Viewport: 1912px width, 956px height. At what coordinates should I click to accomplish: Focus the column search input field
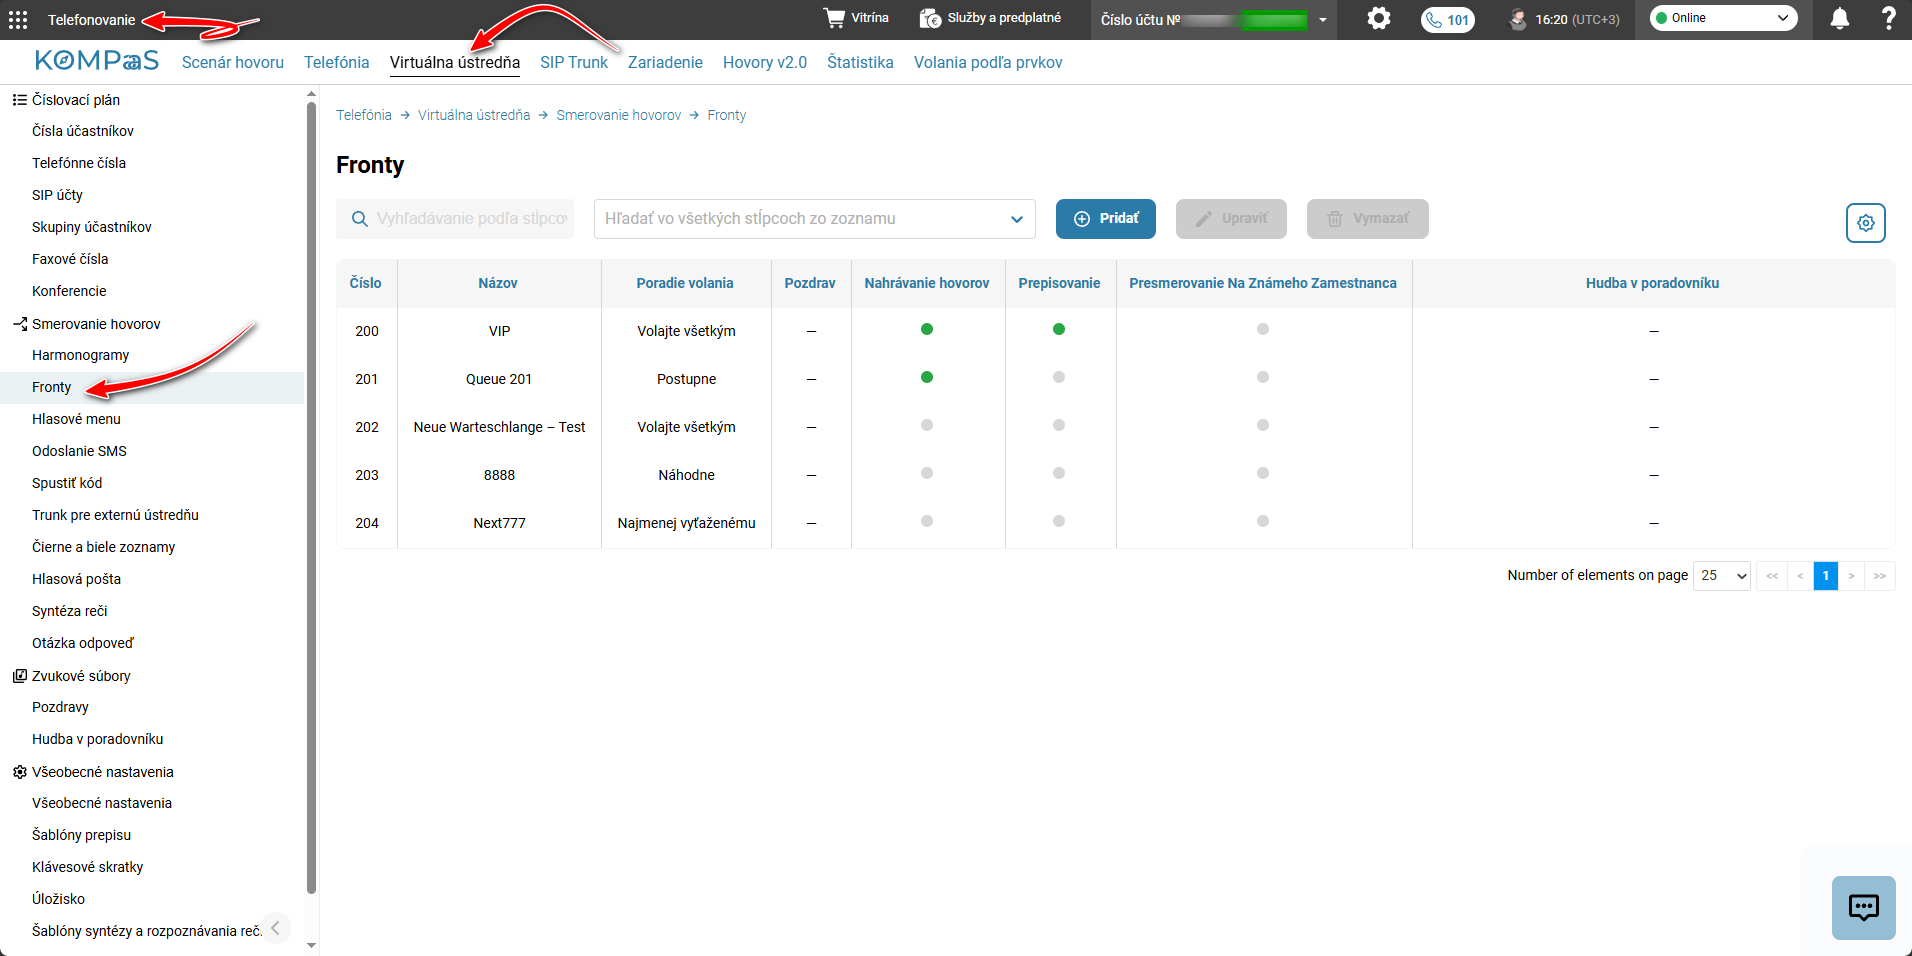tap(455, 219)
